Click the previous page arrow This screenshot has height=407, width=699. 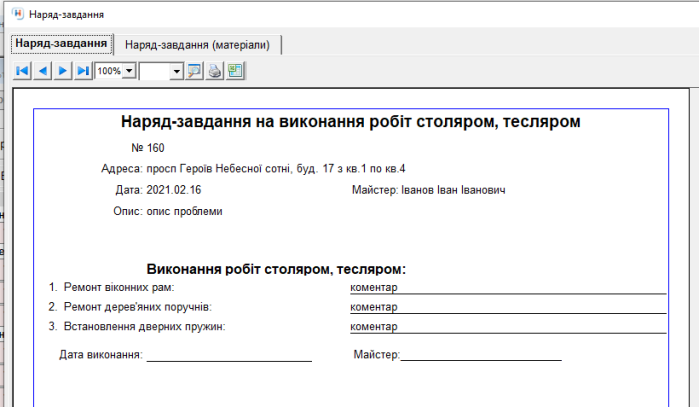43,71
